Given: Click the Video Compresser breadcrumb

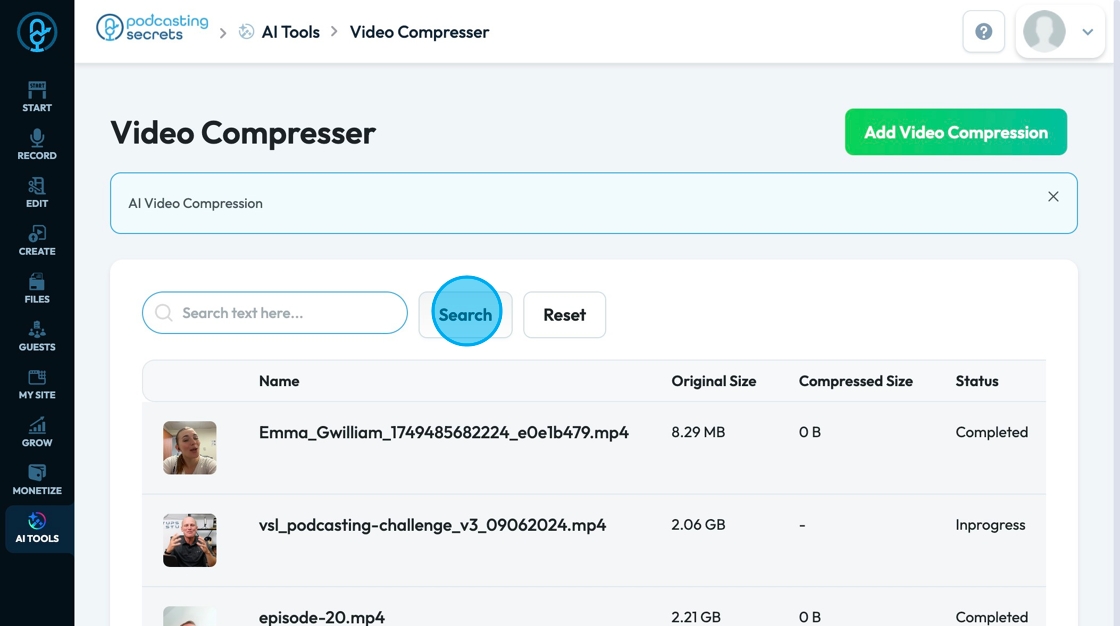Looking at the screenshot, I should point(419,32).
